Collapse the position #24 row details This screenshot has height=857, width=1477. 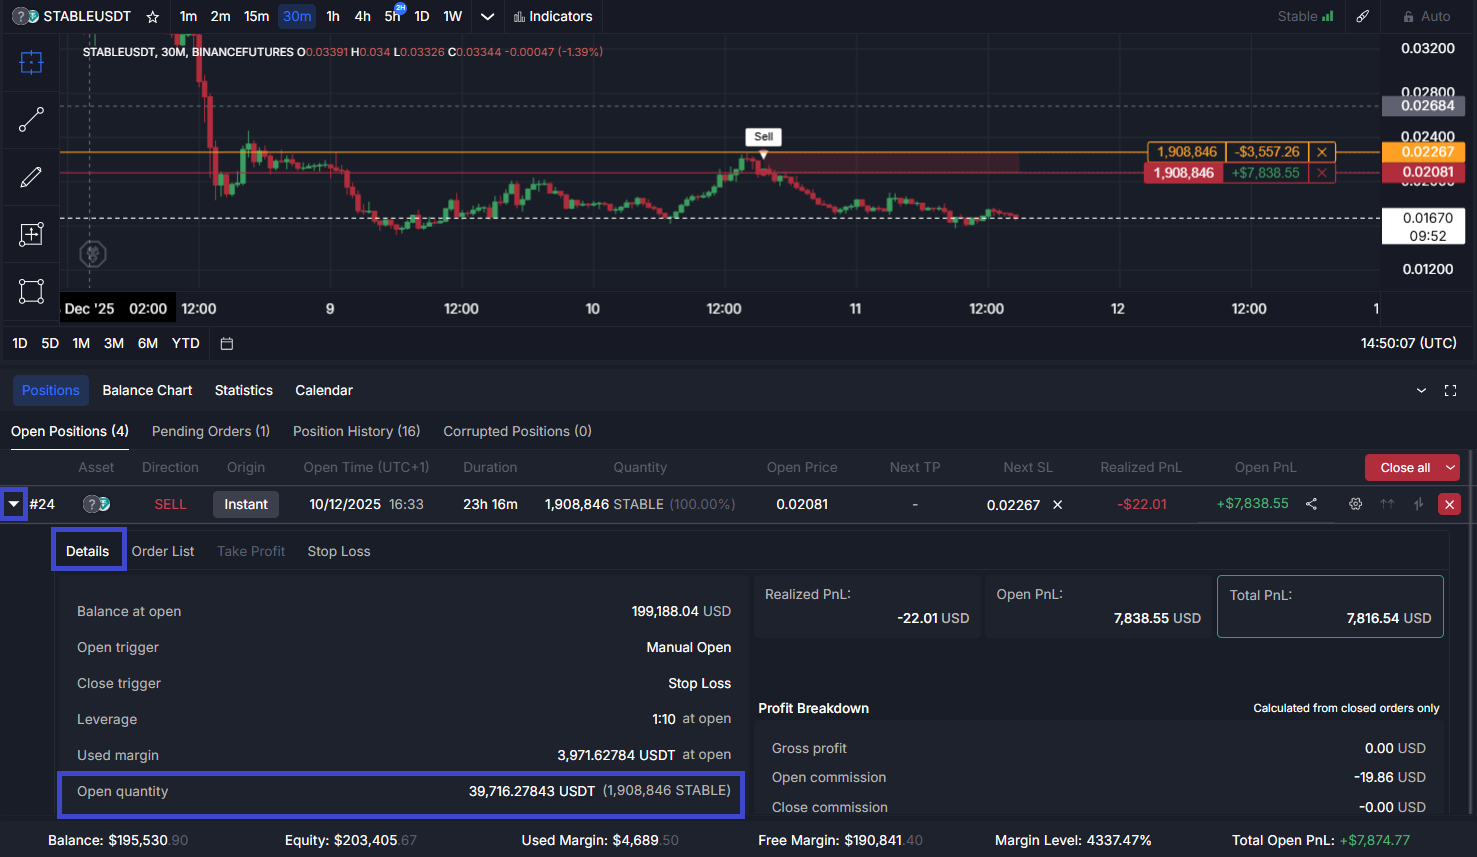click(13, 505)
